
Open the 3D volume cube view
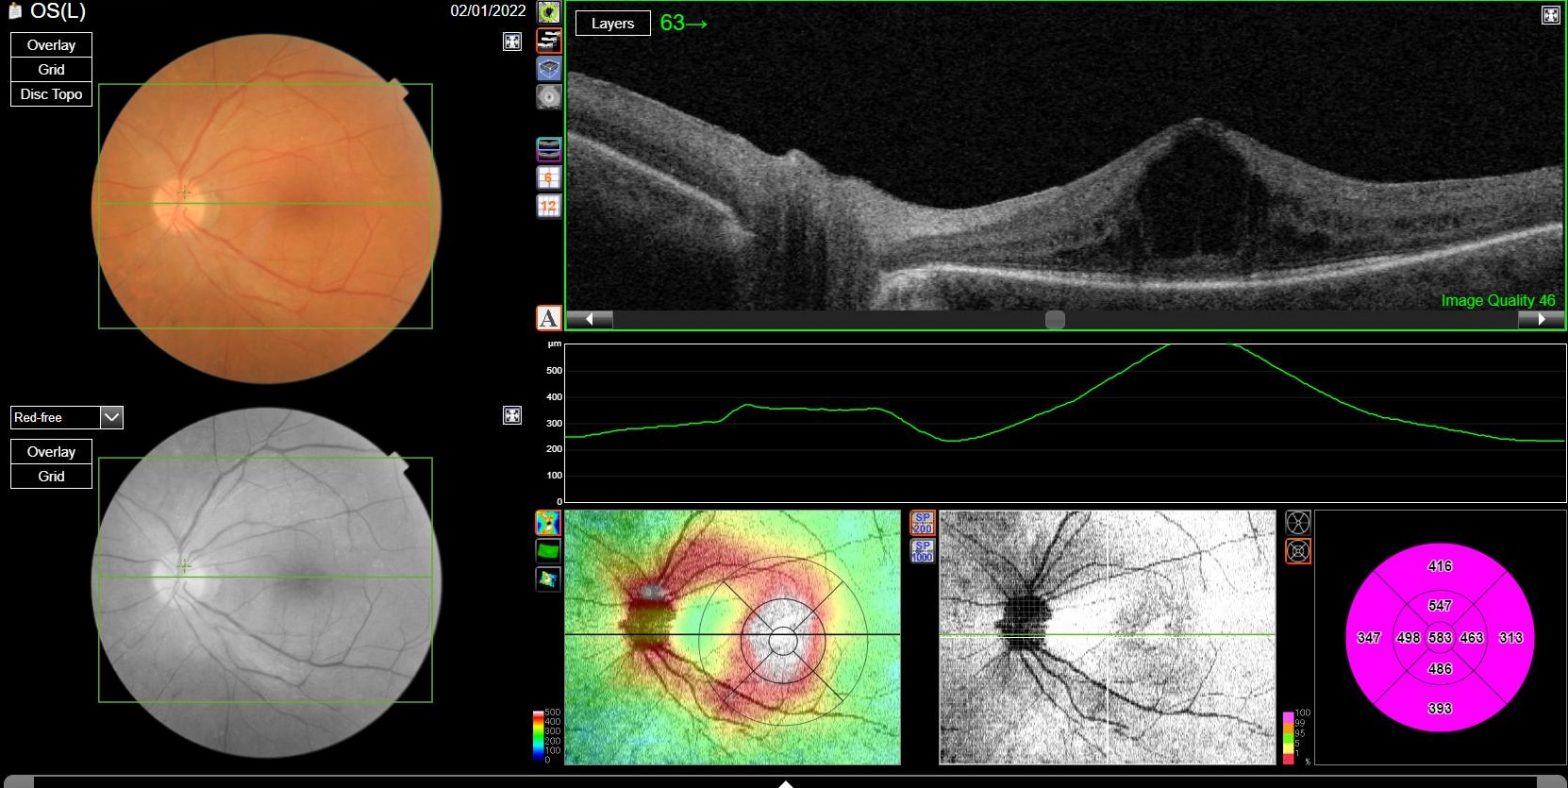tap(549, 69)
